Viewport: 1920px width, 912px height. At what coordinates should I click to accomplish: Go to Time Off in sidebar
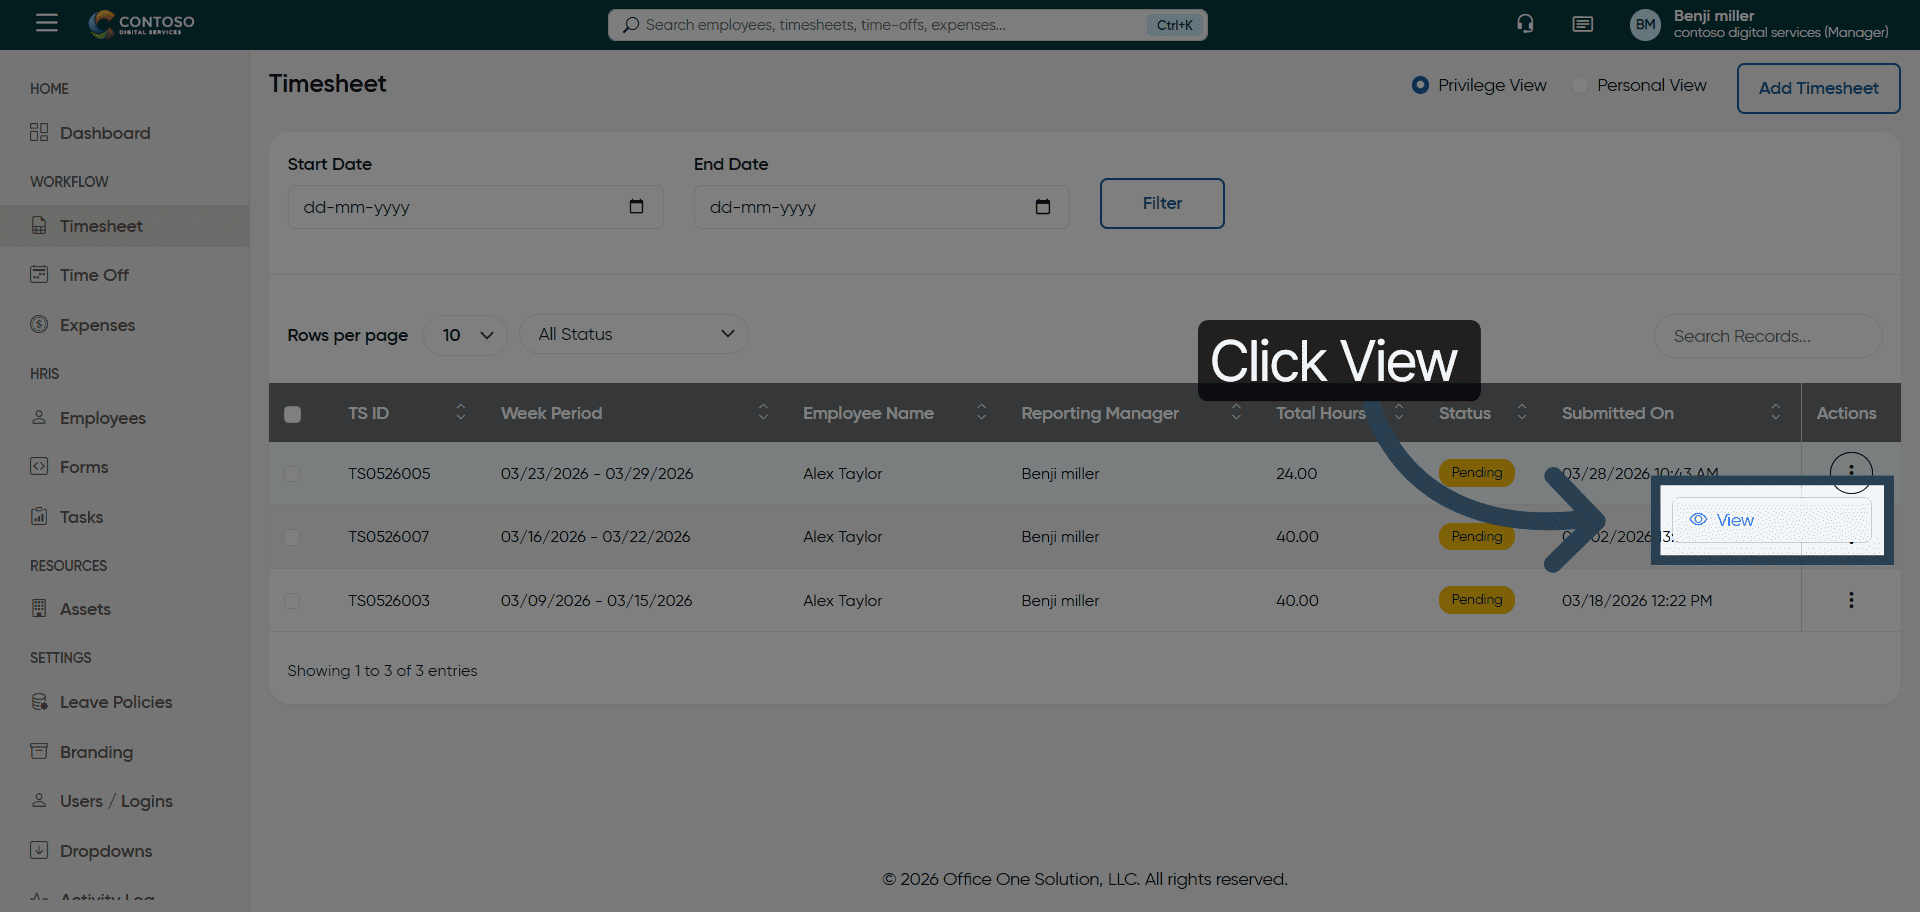pos(94,275)
